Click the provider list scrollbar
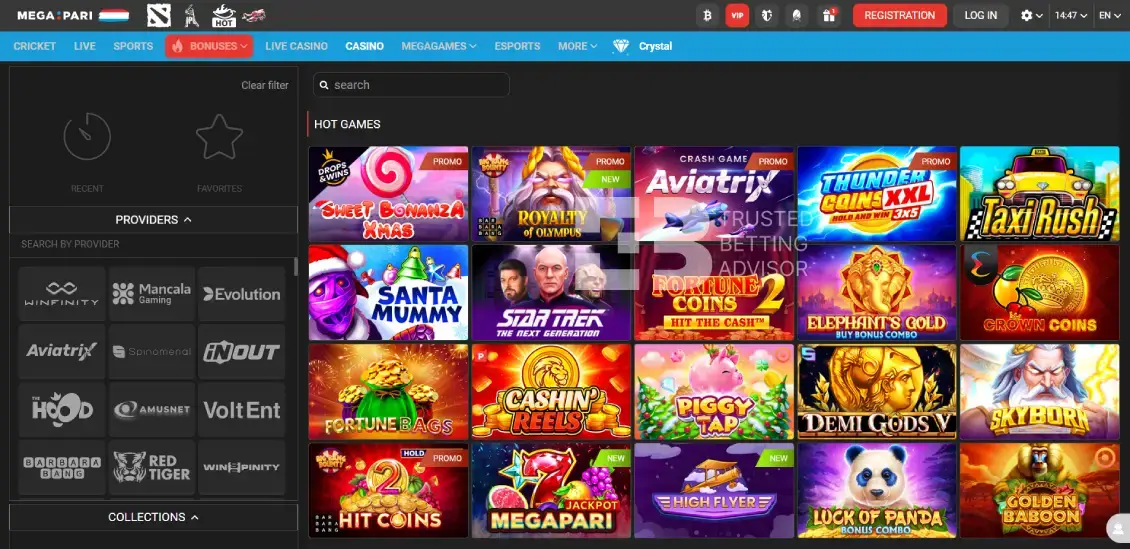This screenshot has height=549, width=1130. 295,267
